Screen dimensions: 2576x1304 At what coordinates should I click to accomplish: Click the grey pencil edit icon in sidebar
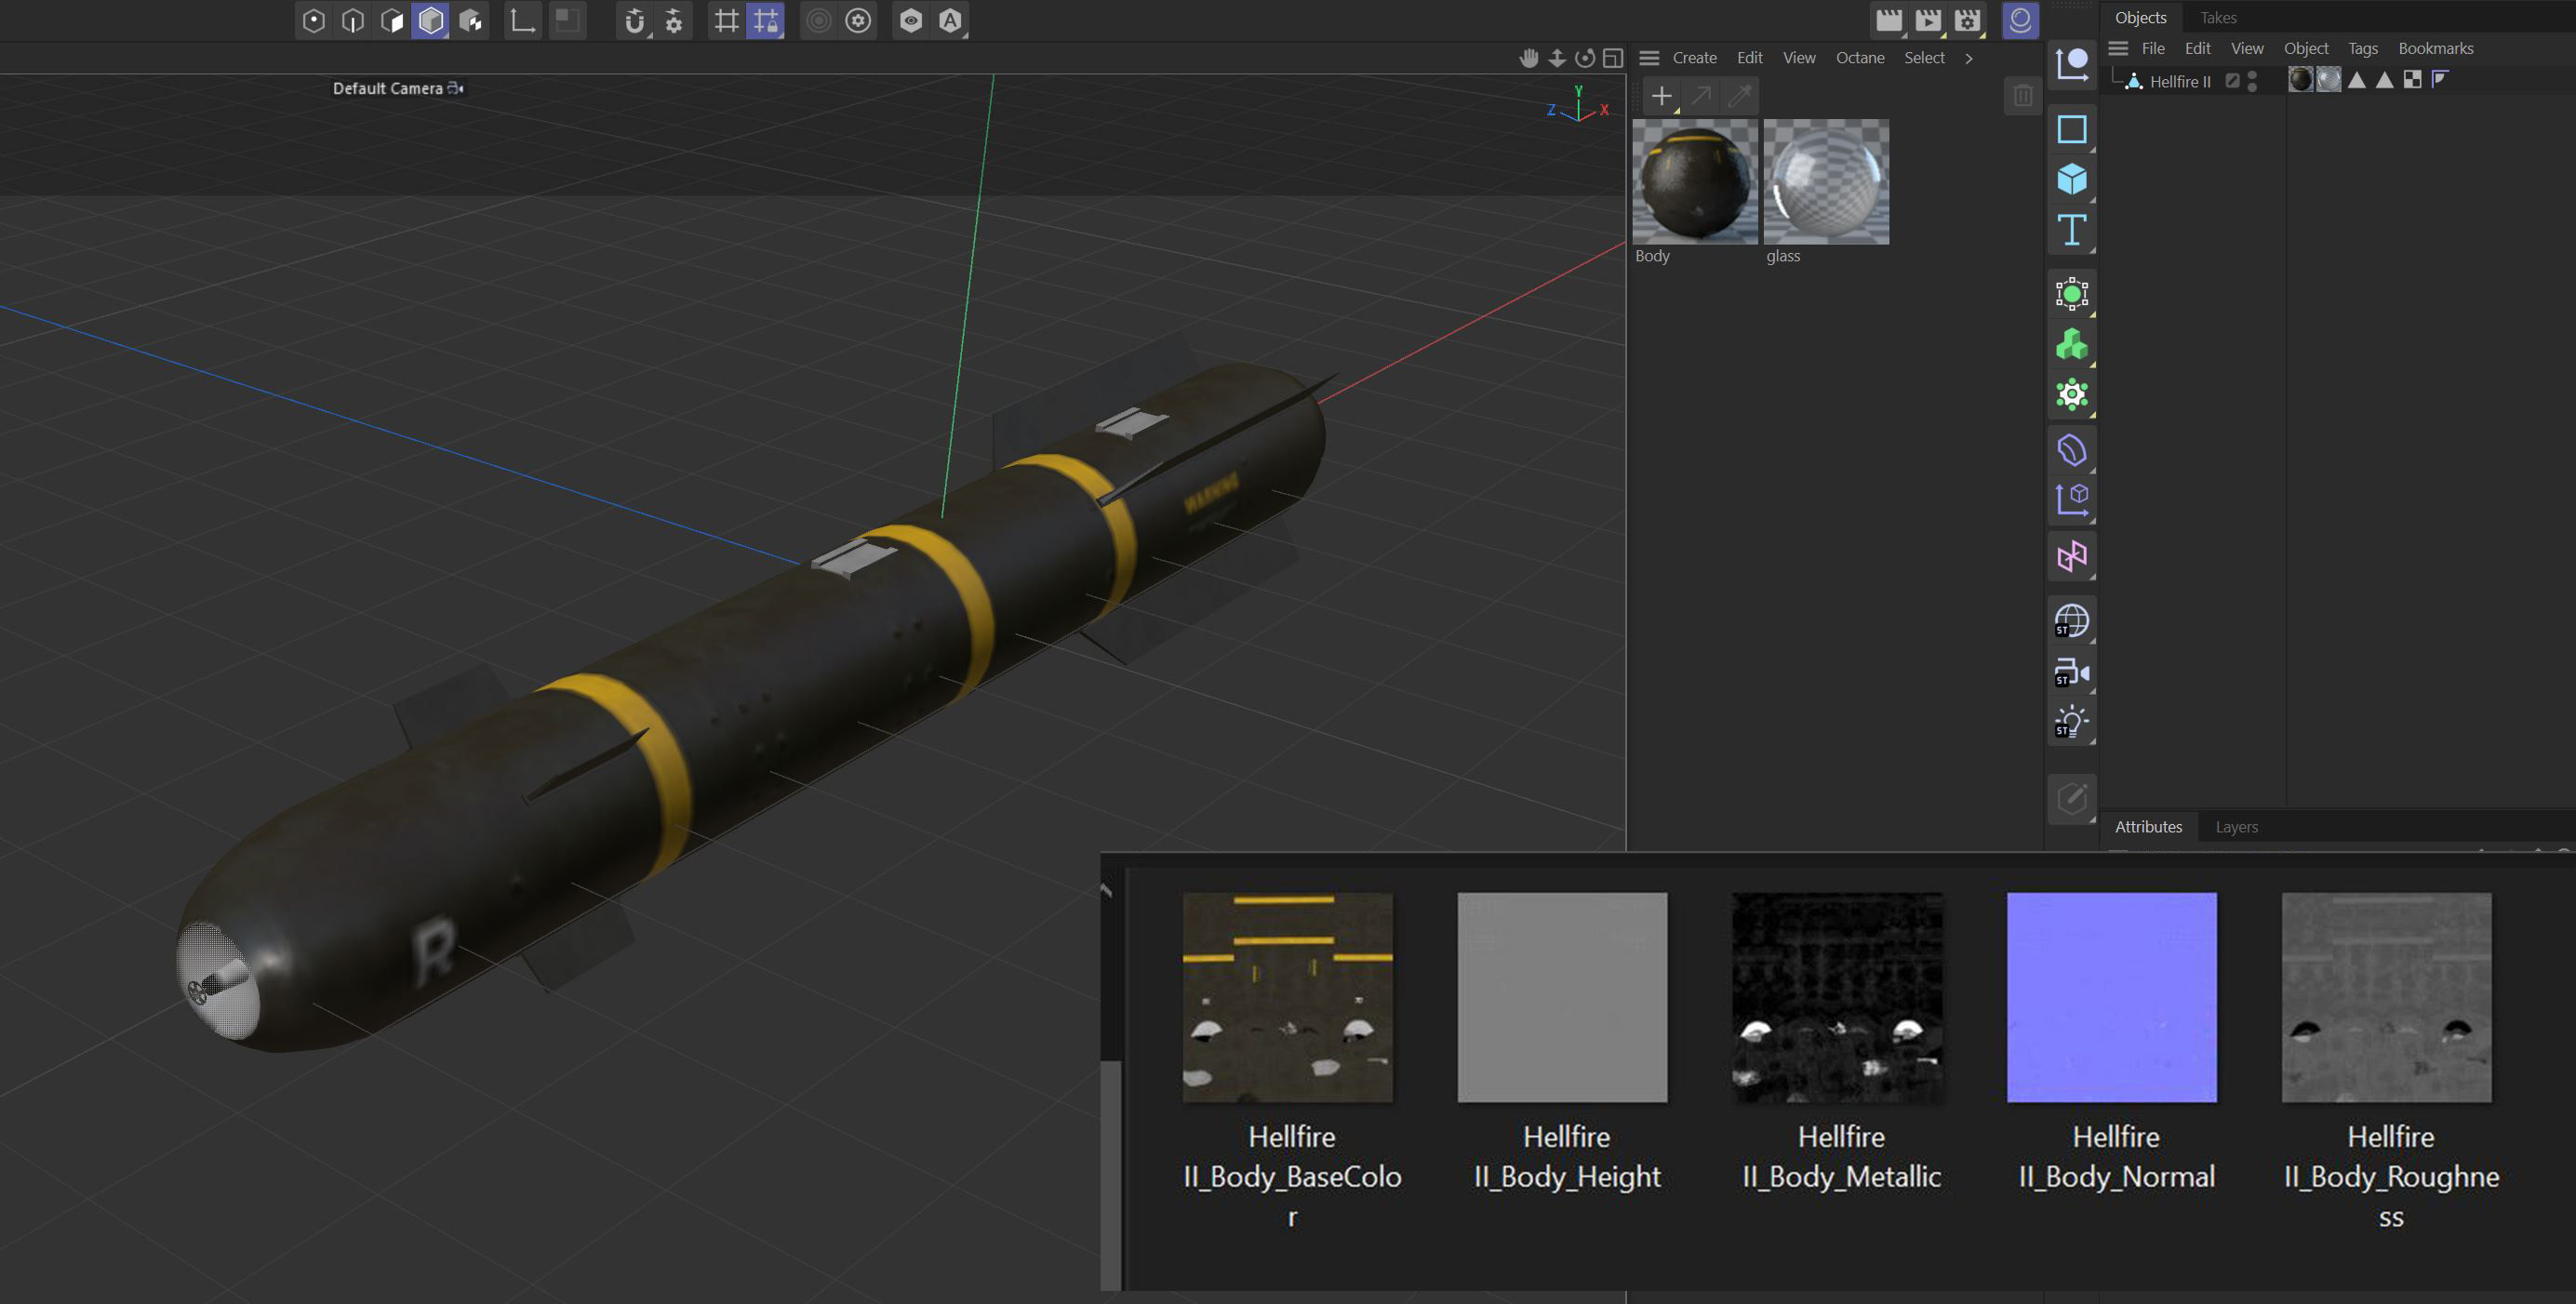click(2072, 799)
